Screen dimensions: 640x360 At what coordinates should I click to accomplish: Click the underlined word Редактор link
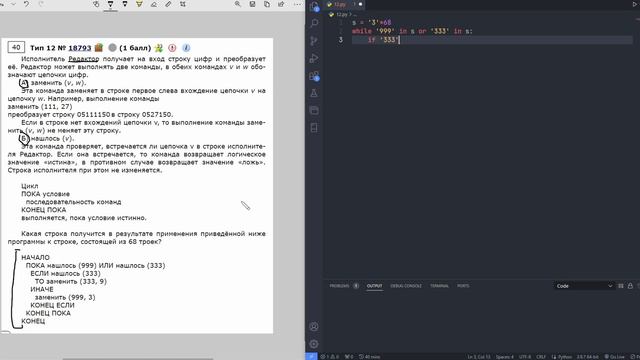(84, 59)
